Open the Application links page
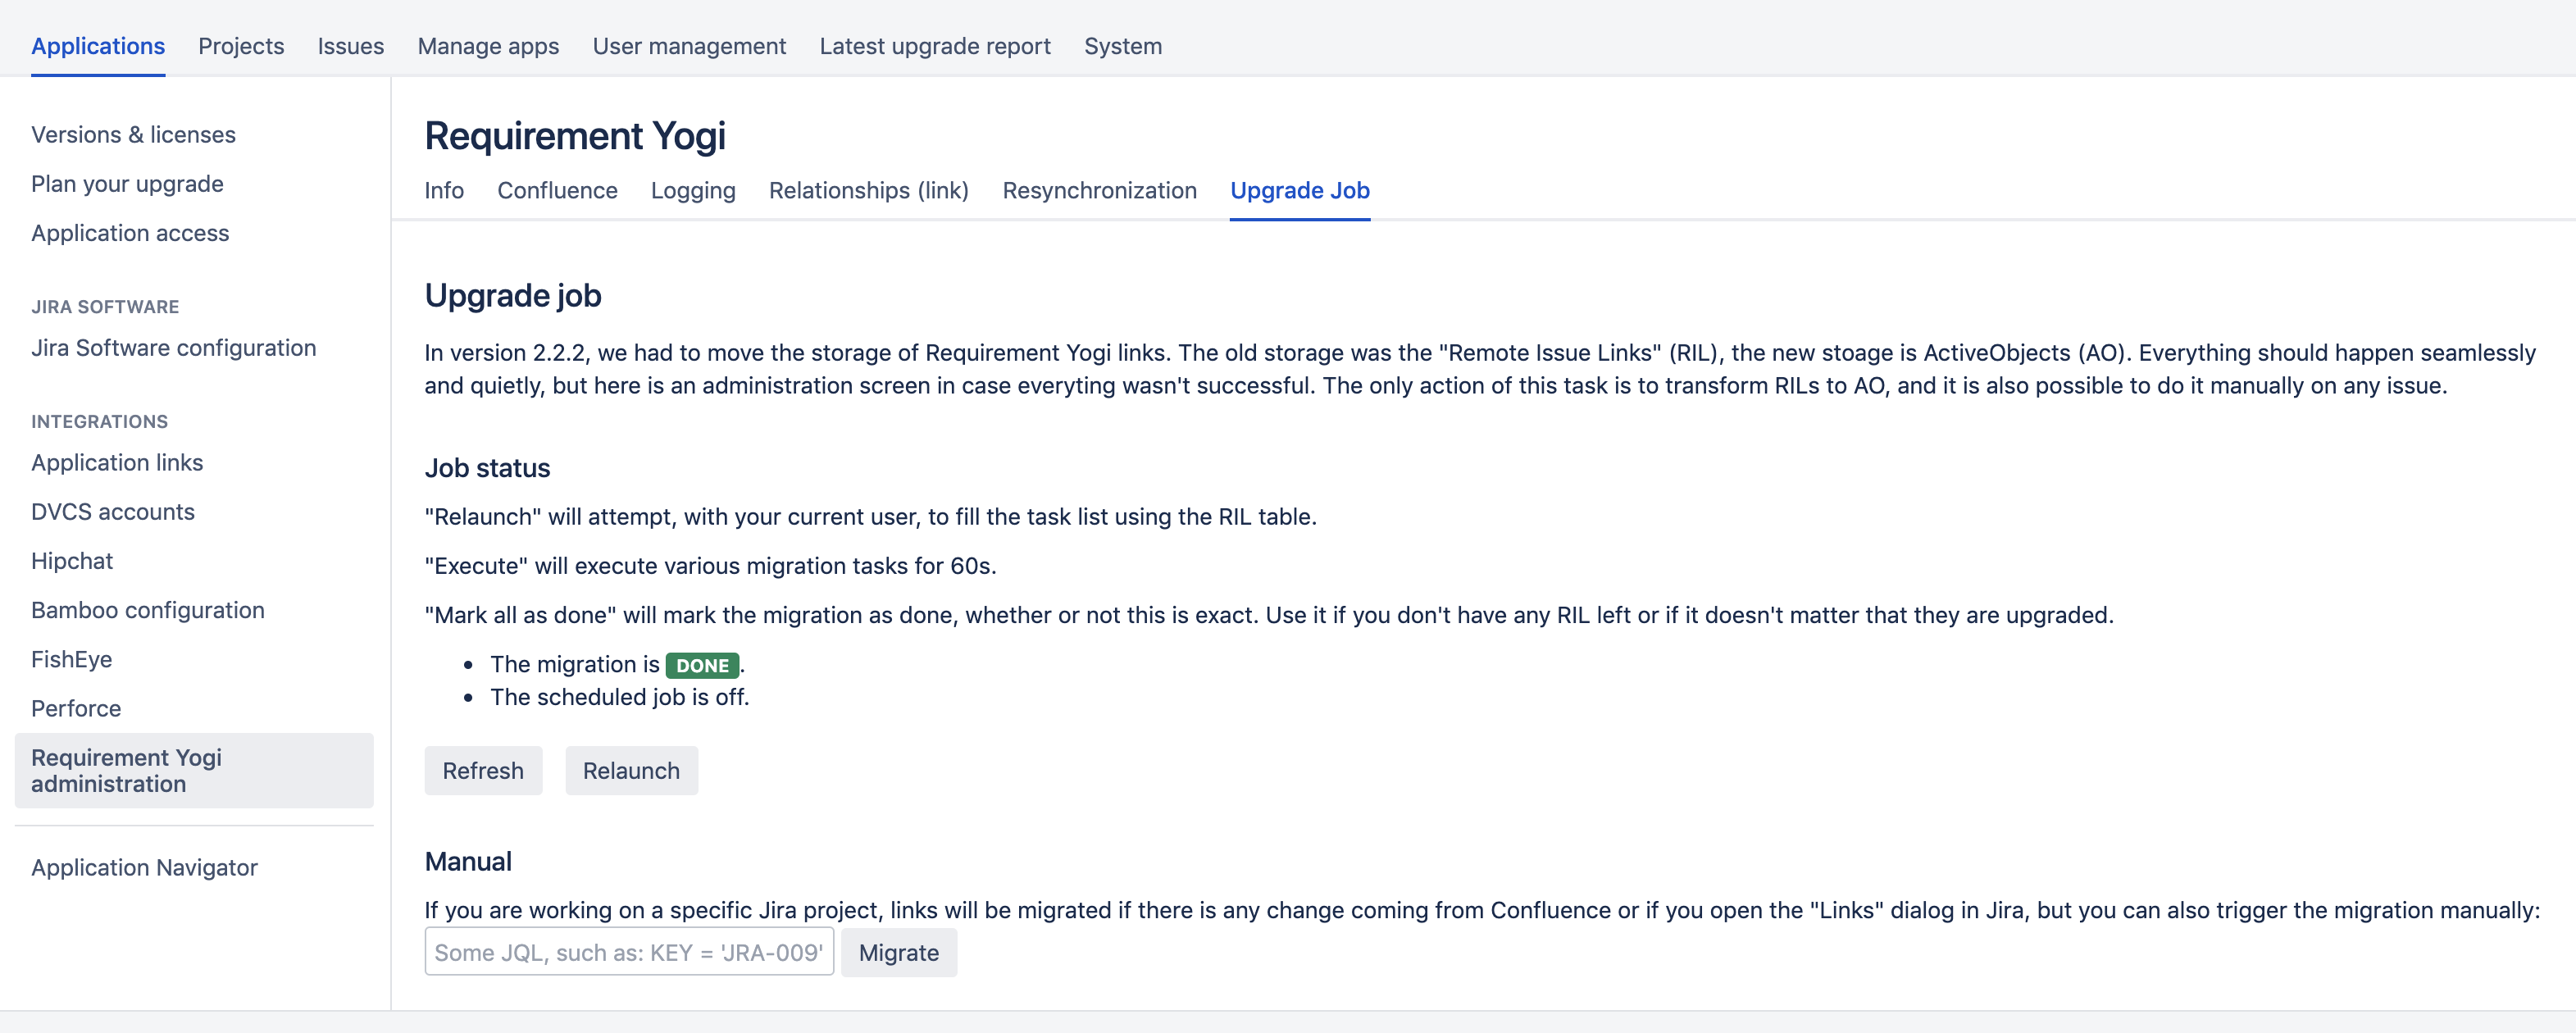Image resolution: width=2576 pixels, height=1033 pixels. click(x=116, y=462)
